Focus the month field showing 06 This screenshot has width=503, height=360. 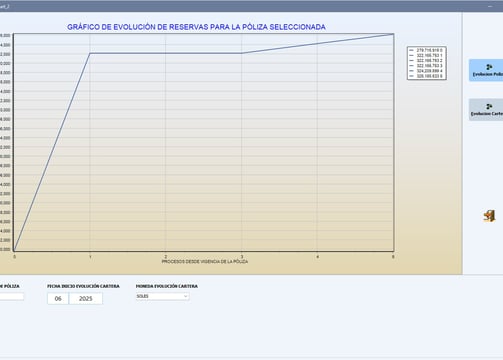[x=58, y=299]
